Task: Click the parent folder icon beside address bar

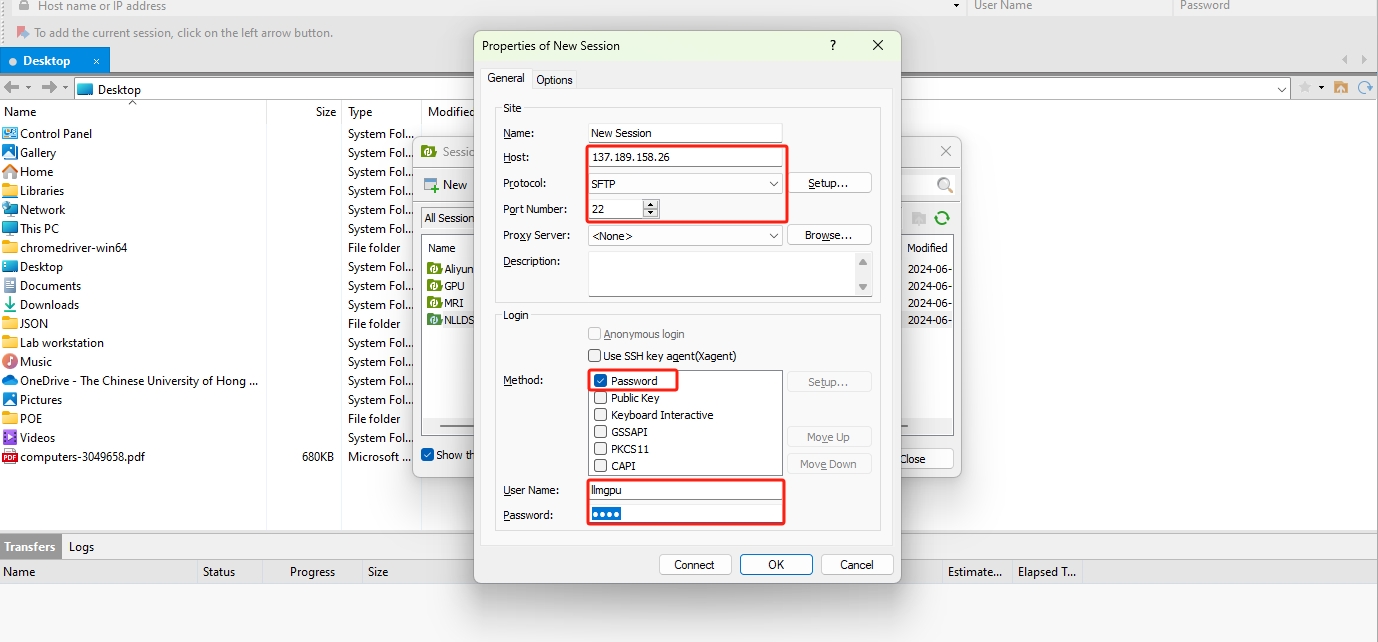Action: (1341, 88)
